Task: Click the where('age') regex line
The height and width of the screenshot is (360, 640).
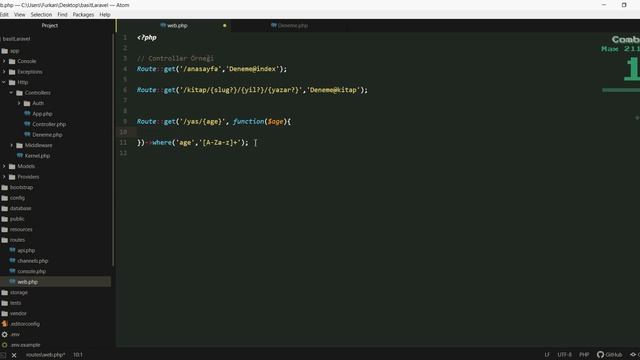Action: pos(192,142)
